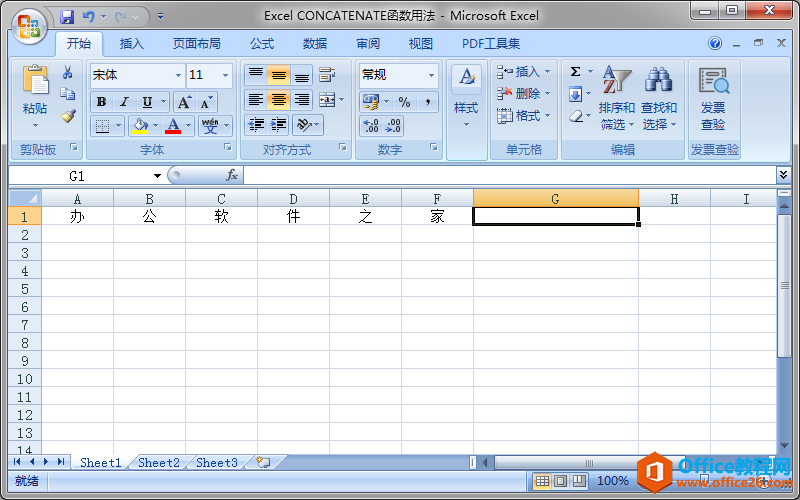Click Excel Help question mark
Image resolution: width=800 pixels, height=500 pixels.
715,44
